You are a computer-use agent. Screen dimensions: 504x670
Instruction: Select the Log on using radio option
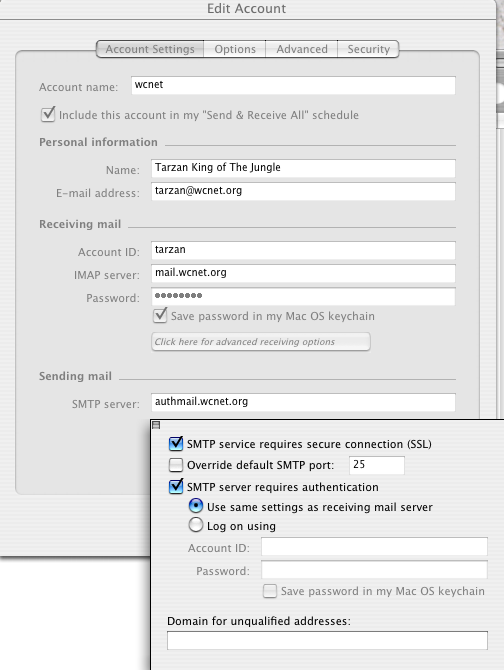196,525
